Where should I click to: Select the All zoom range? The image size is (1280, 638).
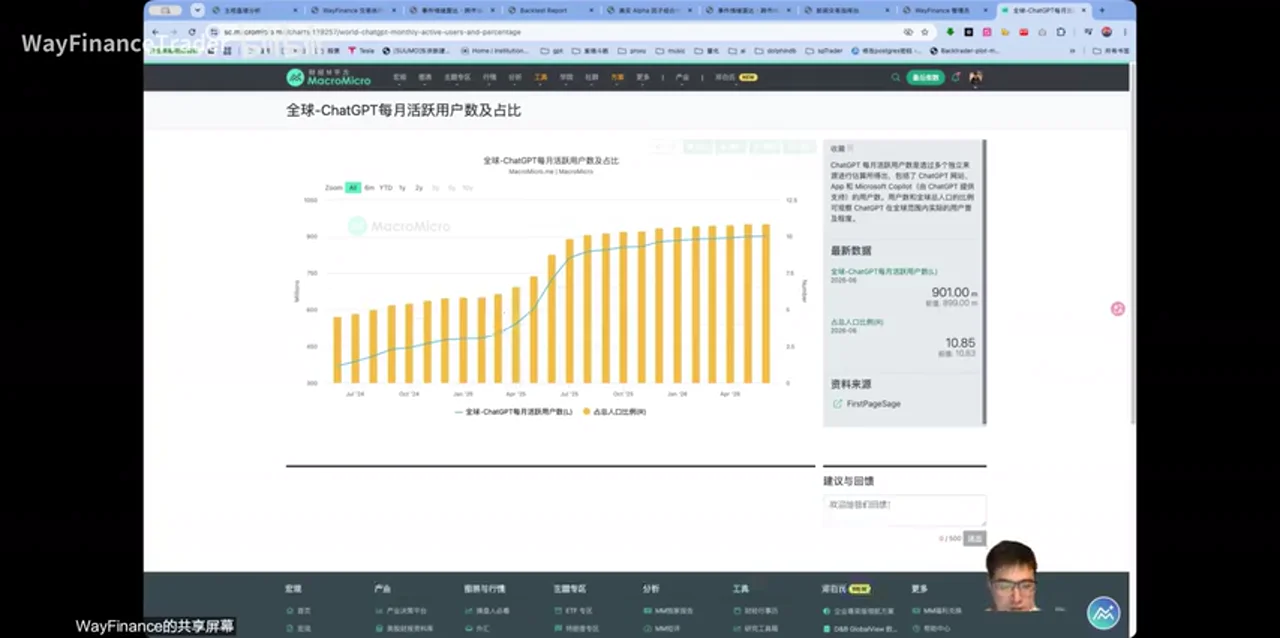tap(353, 188)
